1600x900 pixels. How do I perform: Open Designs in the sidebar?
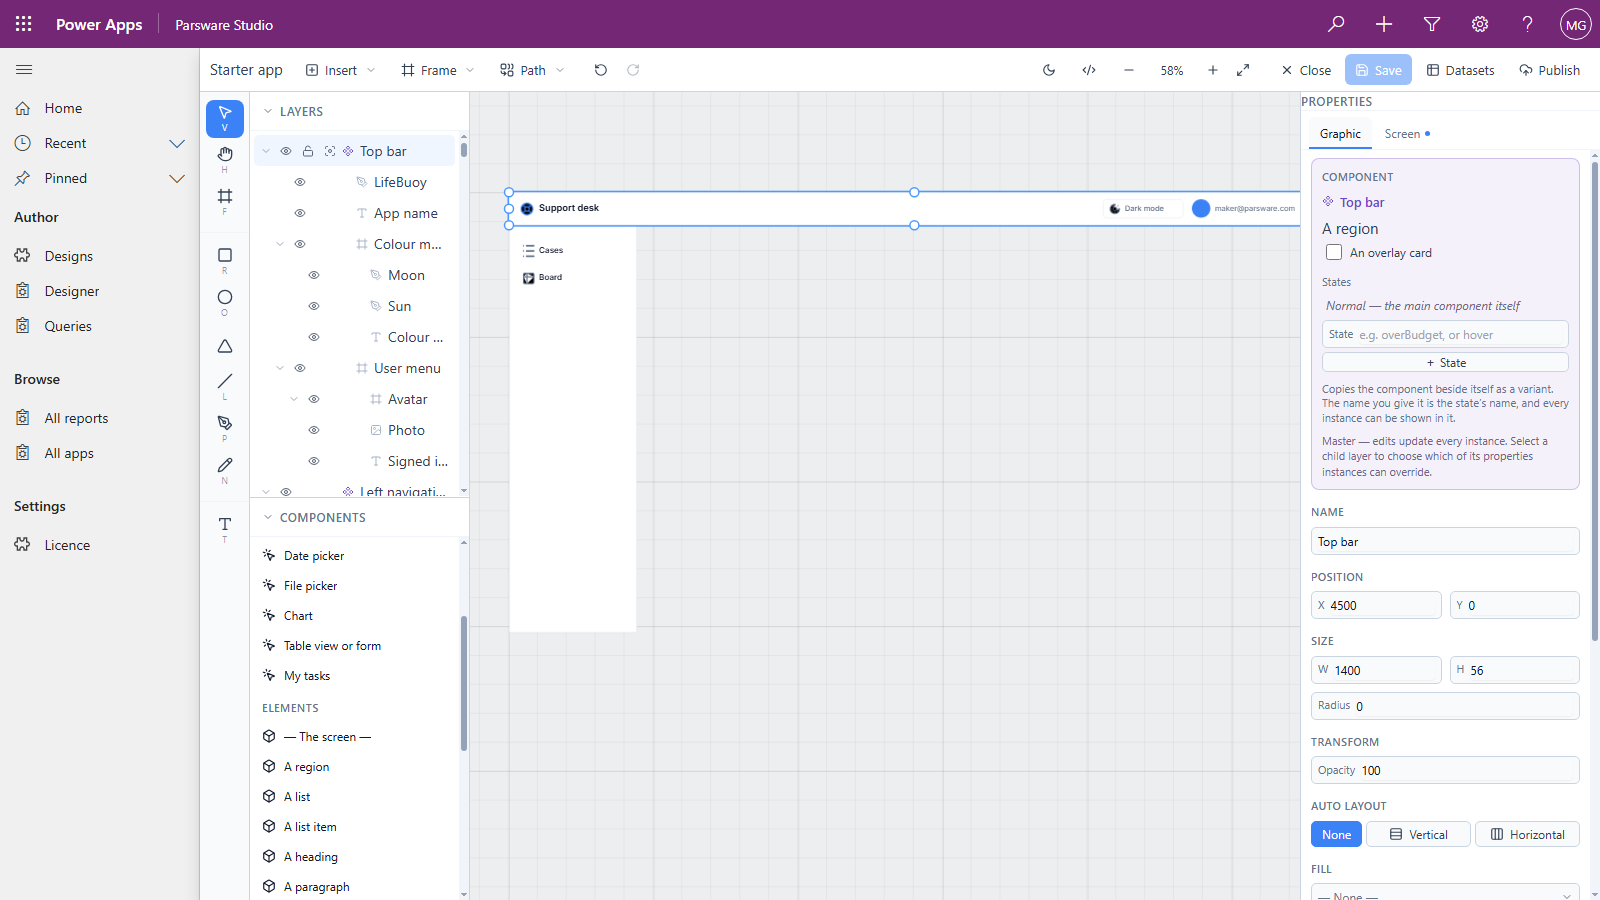[68, 256]
